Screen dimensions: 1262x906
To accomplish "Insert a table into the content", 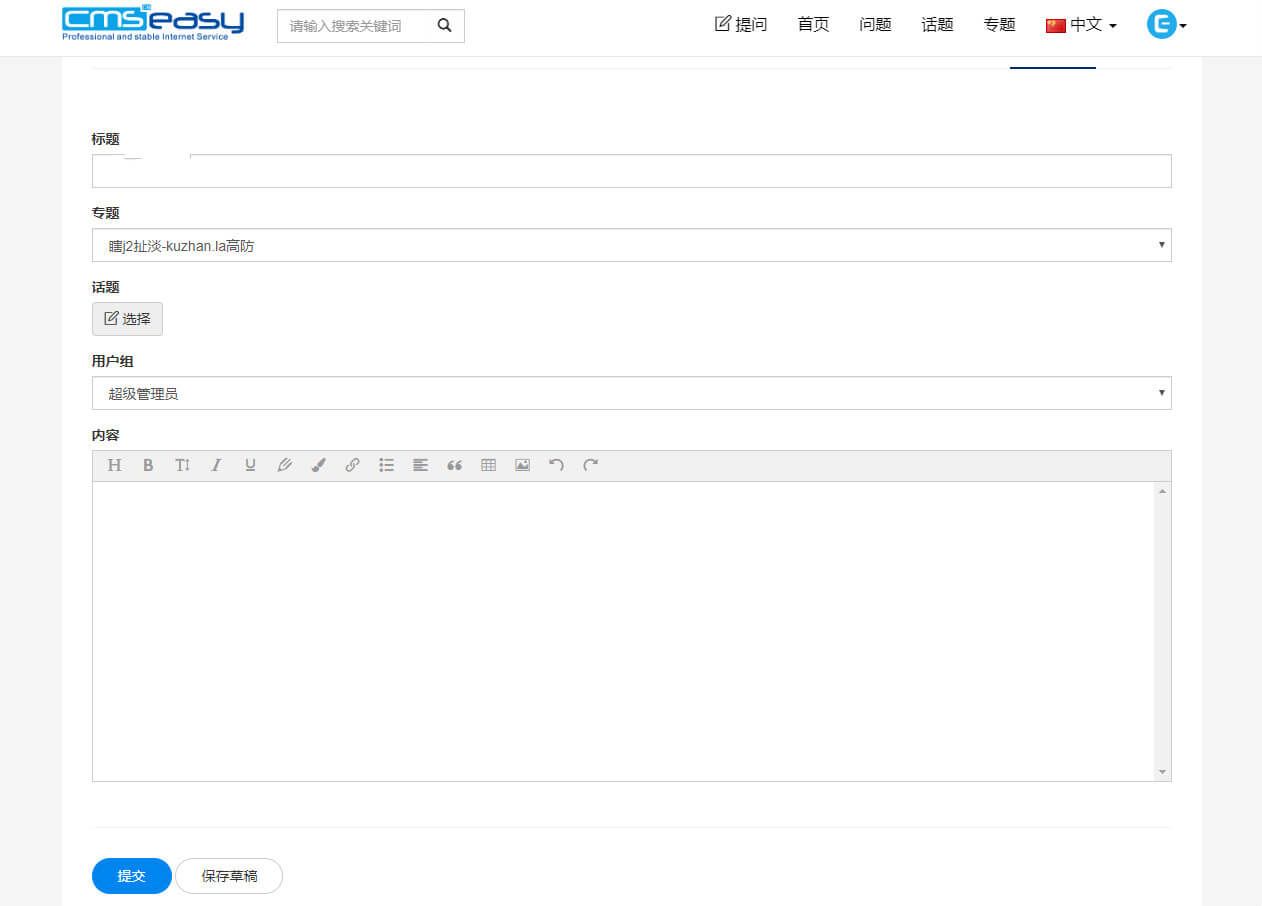I will pos(489,464).
